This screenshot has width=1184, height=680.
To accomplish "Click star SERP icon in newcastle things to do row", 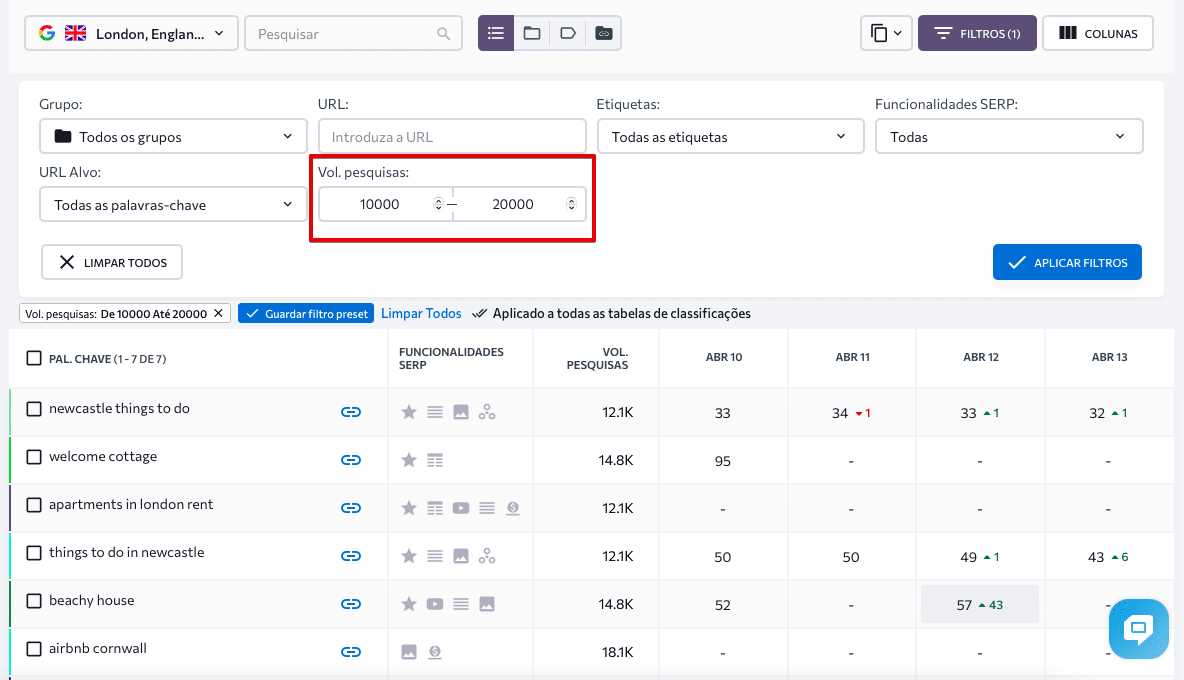I will point(409,412).
